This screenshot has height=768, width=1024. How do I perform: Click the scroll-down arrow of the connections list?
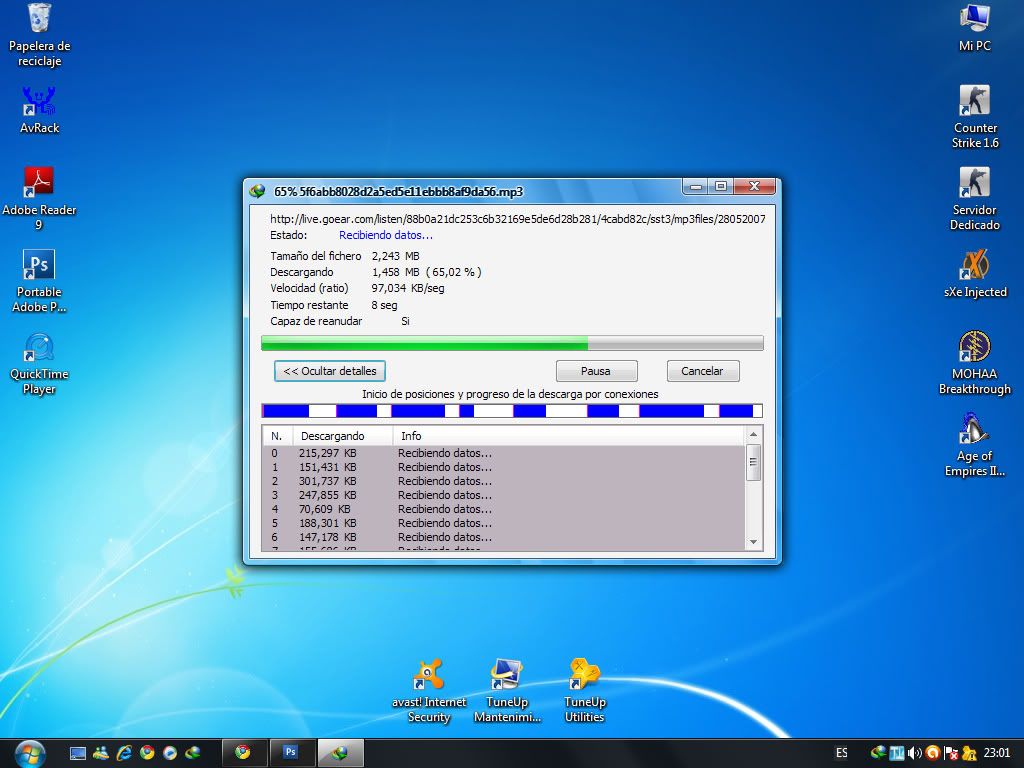[x=754, y=541]
